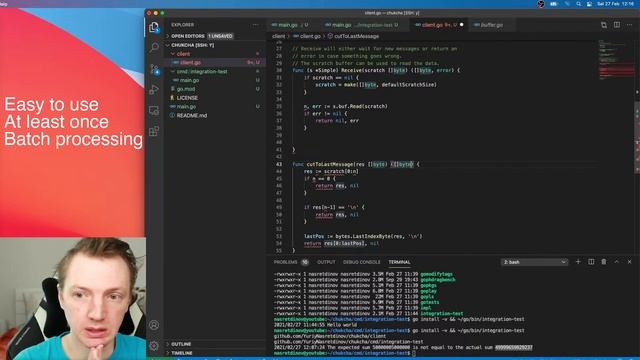Click 'cutToLastMessage' breadcrumb symbol
Screen dimensions: 640x360
pos(356,36)
